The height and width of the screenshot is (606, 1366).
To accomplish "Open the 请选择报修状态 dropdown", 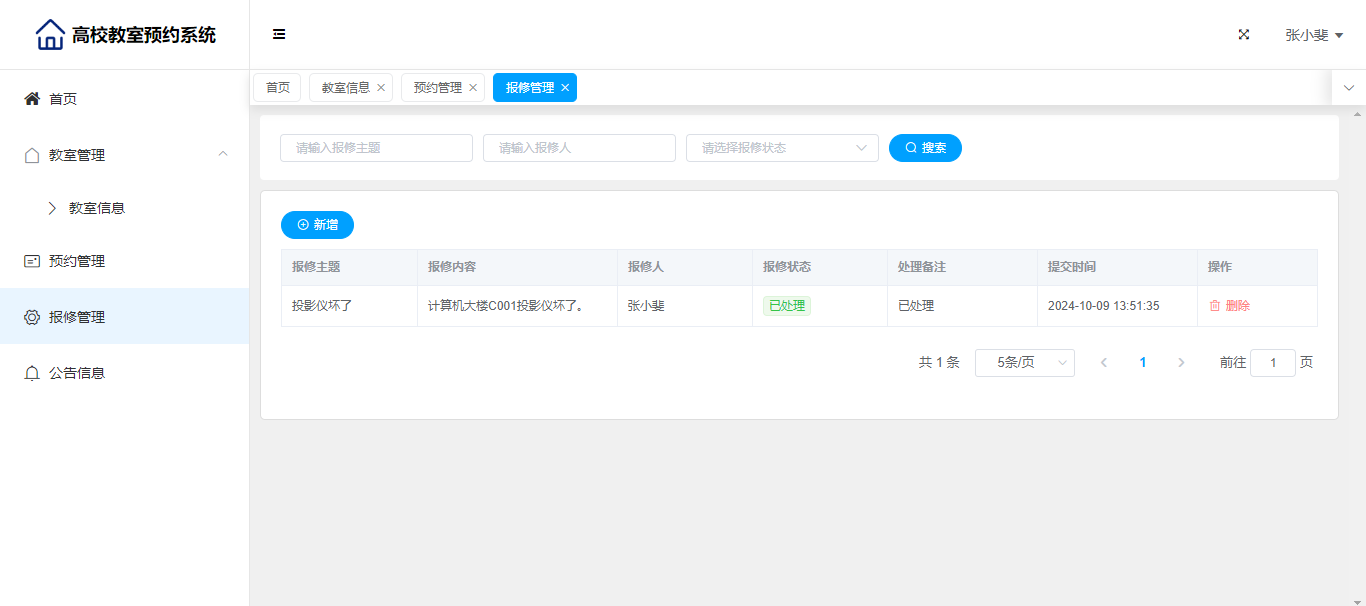I will (x=782, y=148).
